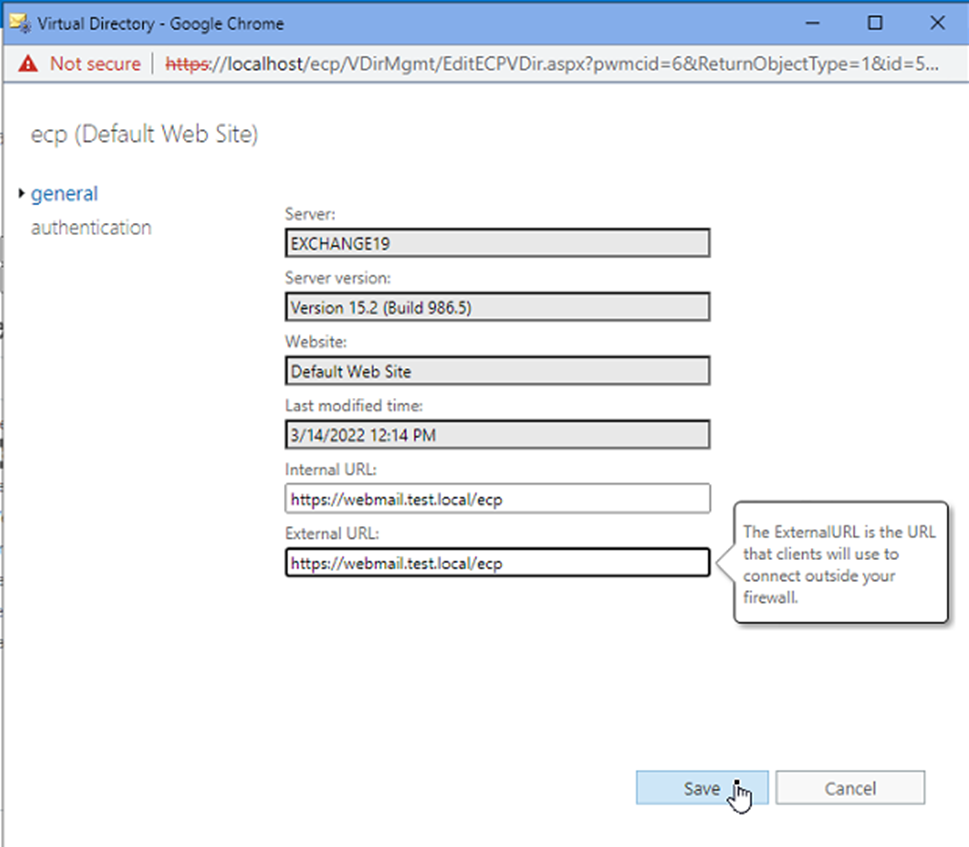969x847 pixels.
Task: Maximize the Virtual Directory window
Action: pos(875,23)
